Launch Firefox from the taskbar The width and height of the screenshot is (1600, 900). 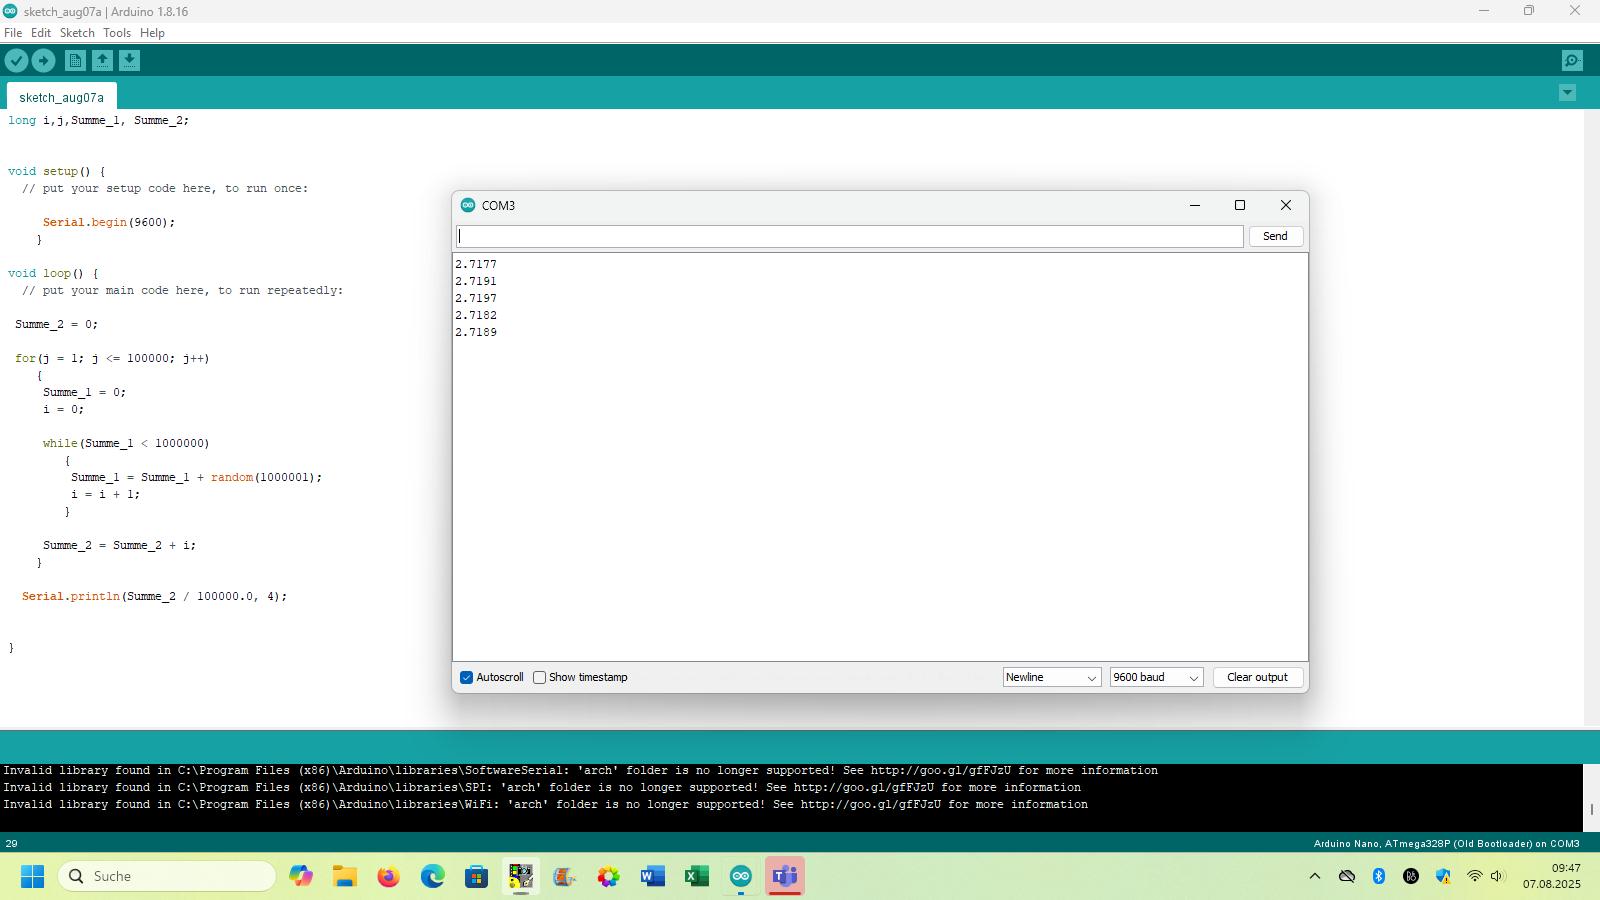click(388, 877)
